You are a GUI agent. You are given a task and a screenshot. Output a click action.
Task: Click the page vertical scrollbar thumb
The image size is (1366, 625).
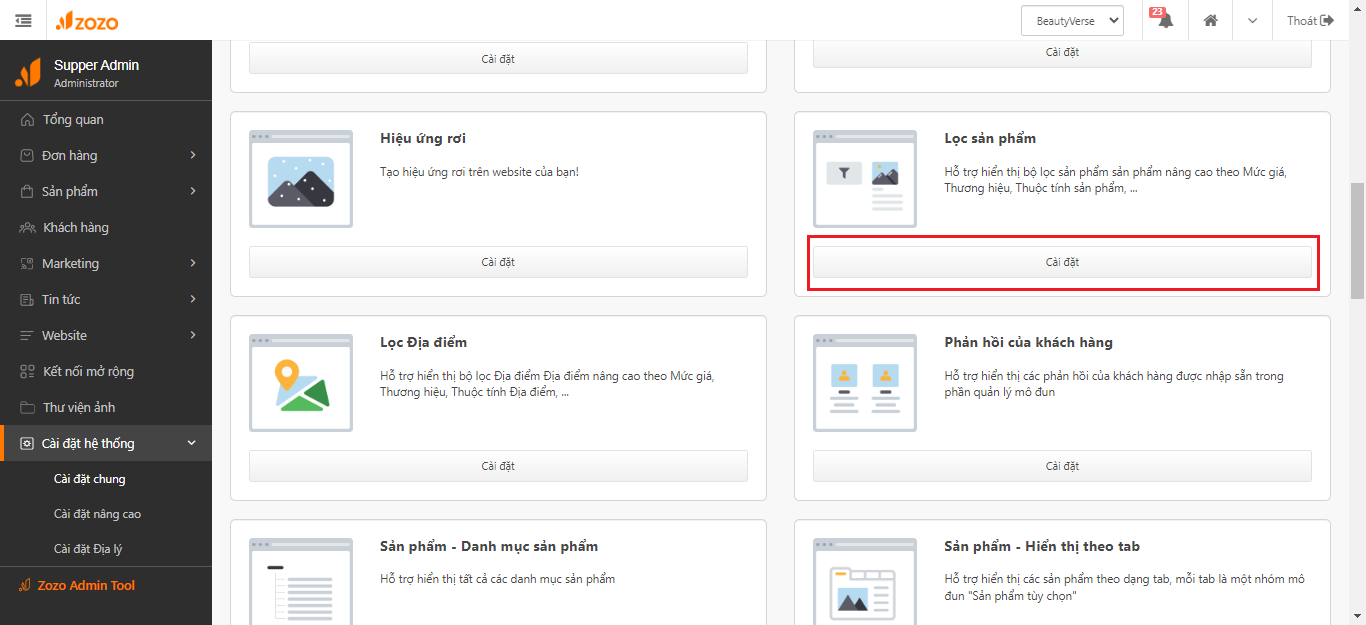tap(1357, 241)
